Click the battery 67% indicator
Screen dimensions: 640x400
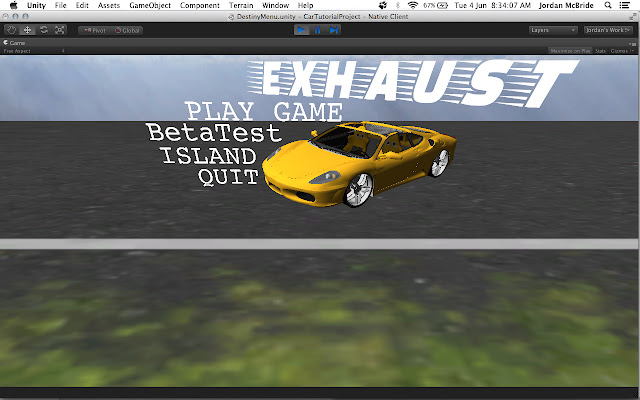[x=435, y=5]
